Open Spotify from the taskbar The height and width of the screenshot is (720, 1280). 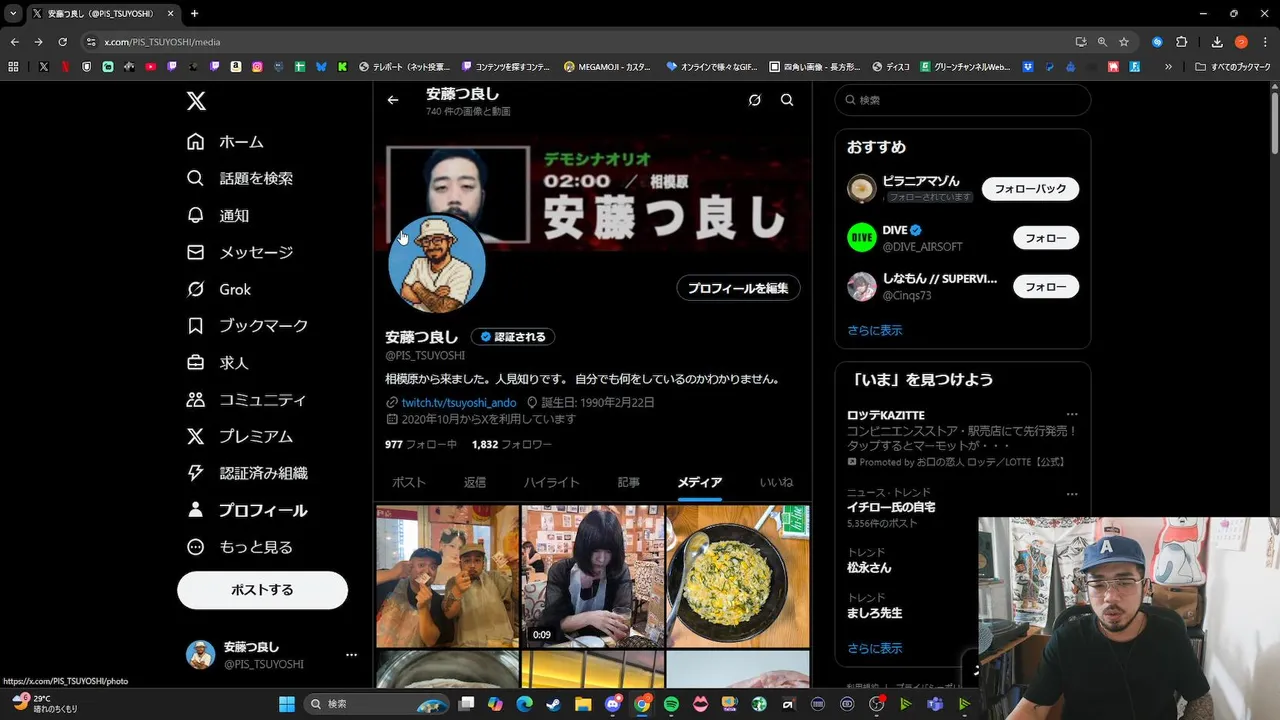pos(671,704)
